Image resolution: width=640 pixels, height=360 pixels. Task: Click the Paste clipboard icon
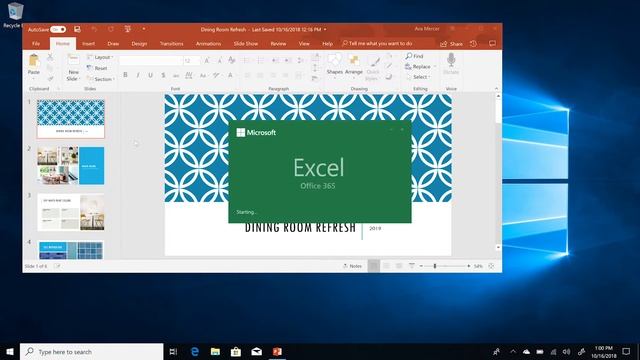coord(34,61)
